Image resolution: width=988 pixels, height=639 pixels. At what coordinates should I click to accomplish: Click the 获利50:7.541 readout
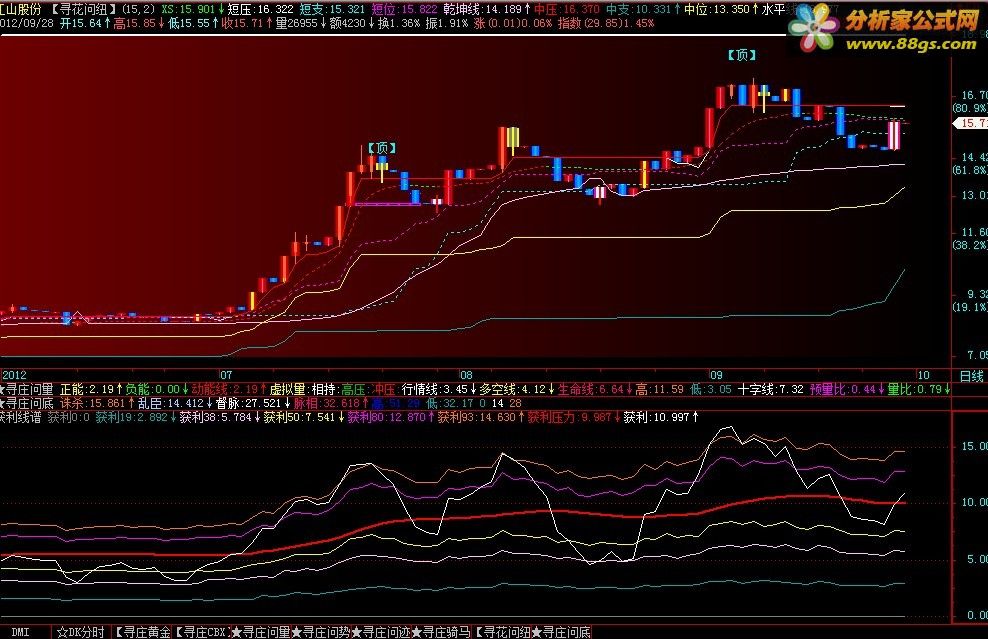(x=304, y=417)
